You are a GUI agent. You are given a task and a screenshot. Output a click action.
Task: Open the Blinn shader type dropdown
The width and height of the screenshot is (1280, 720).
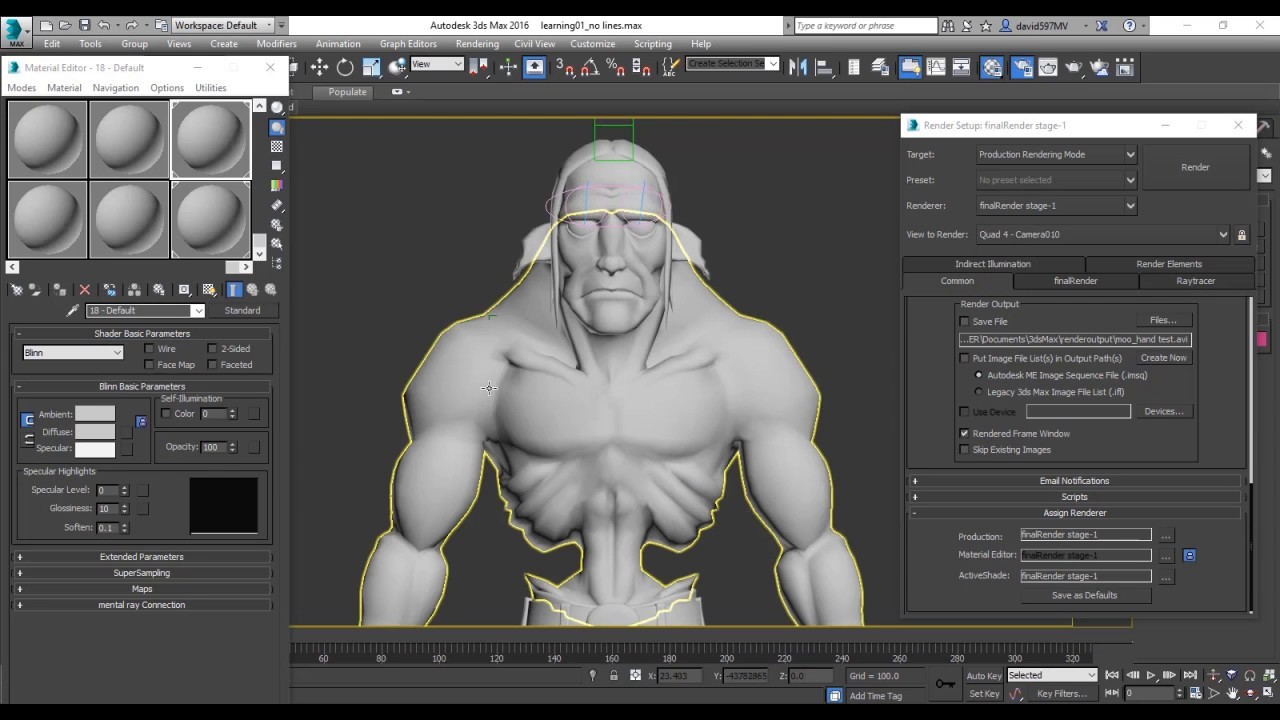coord(118,352)
